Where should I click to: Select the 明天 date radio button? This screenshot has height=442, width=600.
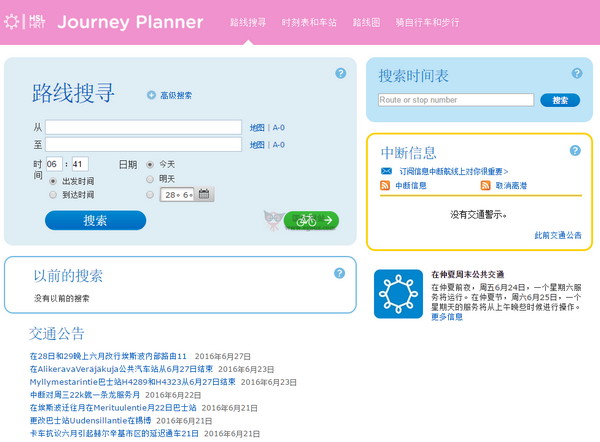pyautogui.click(x=150, y=179)
